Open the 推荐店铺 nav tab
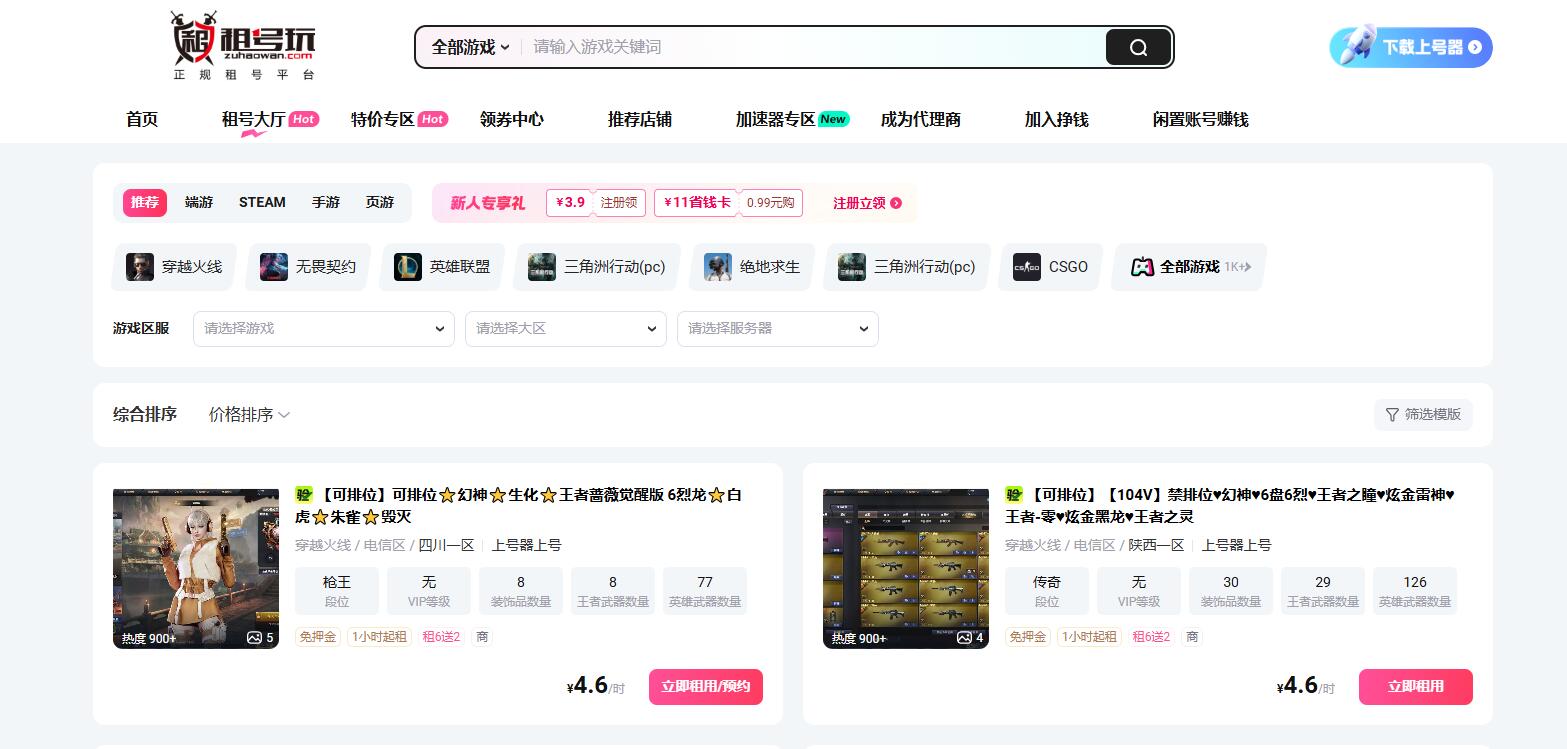 coord(640,119)
